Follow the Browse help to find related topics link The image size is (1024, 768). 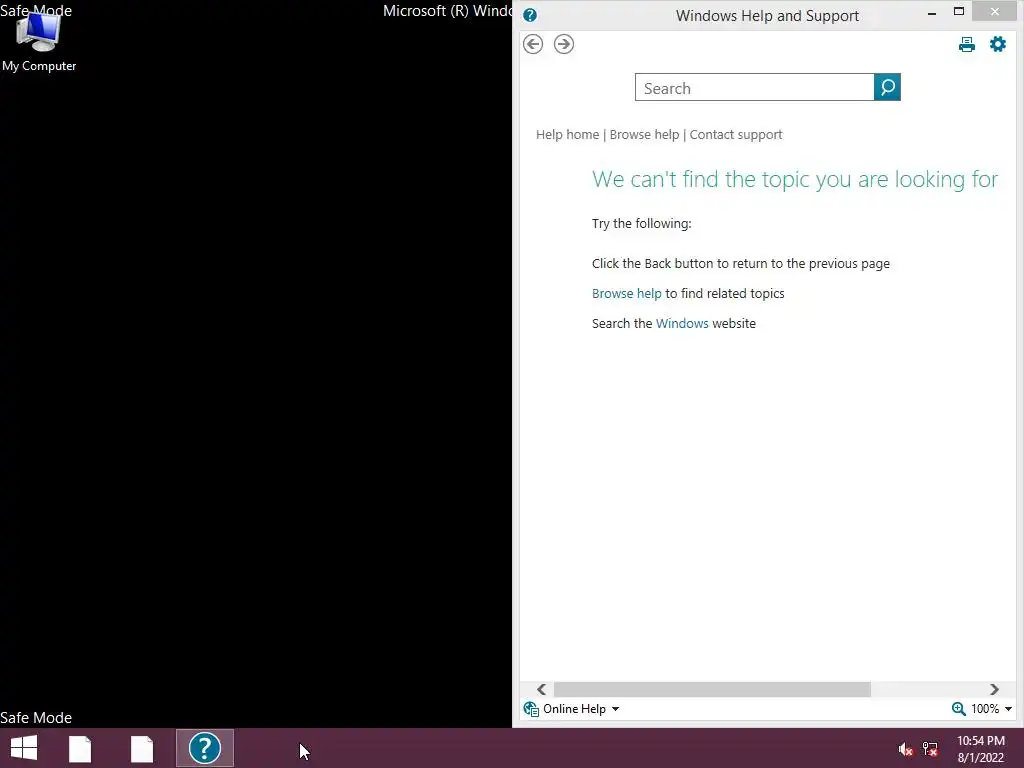pyautogui.click(x=626, y=294)
